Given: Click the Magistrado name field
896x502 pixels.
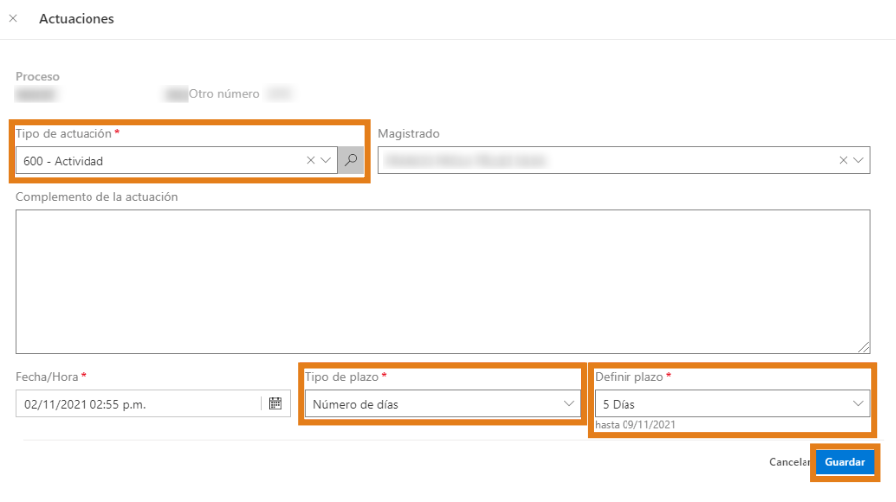Looking at the screenshot, I should pos(600,160).
